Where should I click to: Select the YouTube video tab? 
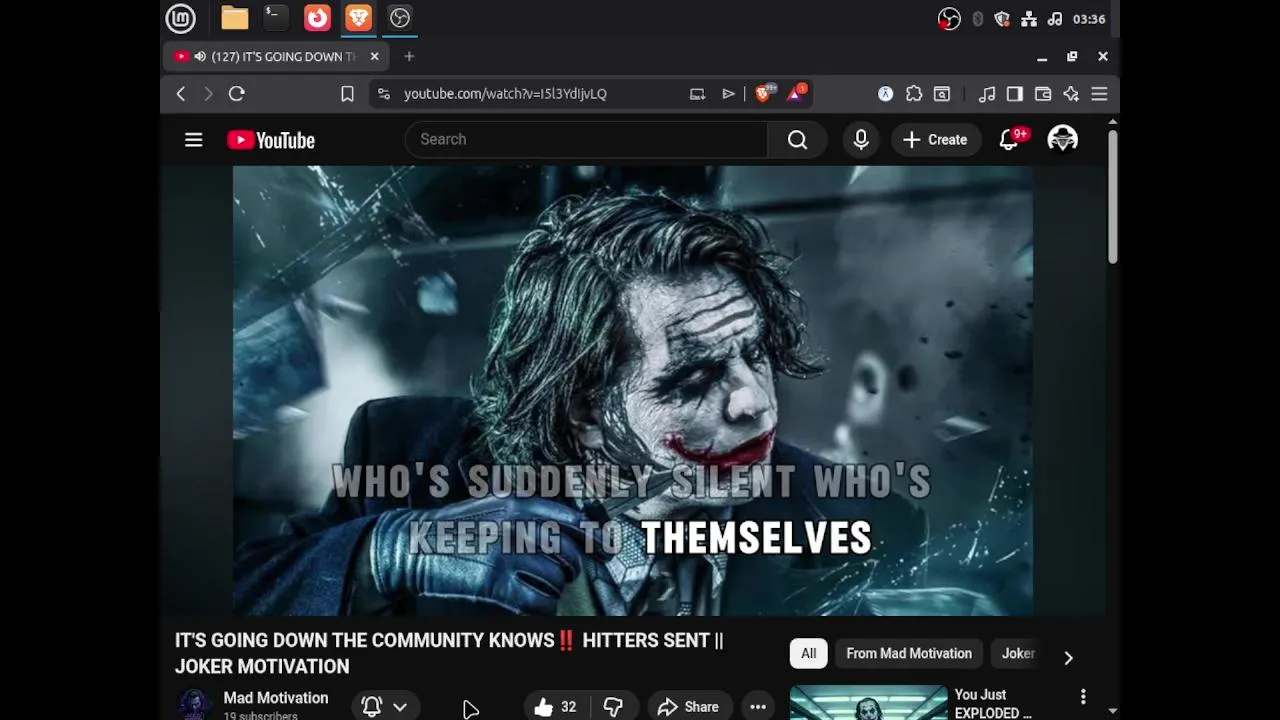(x=276, y=57)
